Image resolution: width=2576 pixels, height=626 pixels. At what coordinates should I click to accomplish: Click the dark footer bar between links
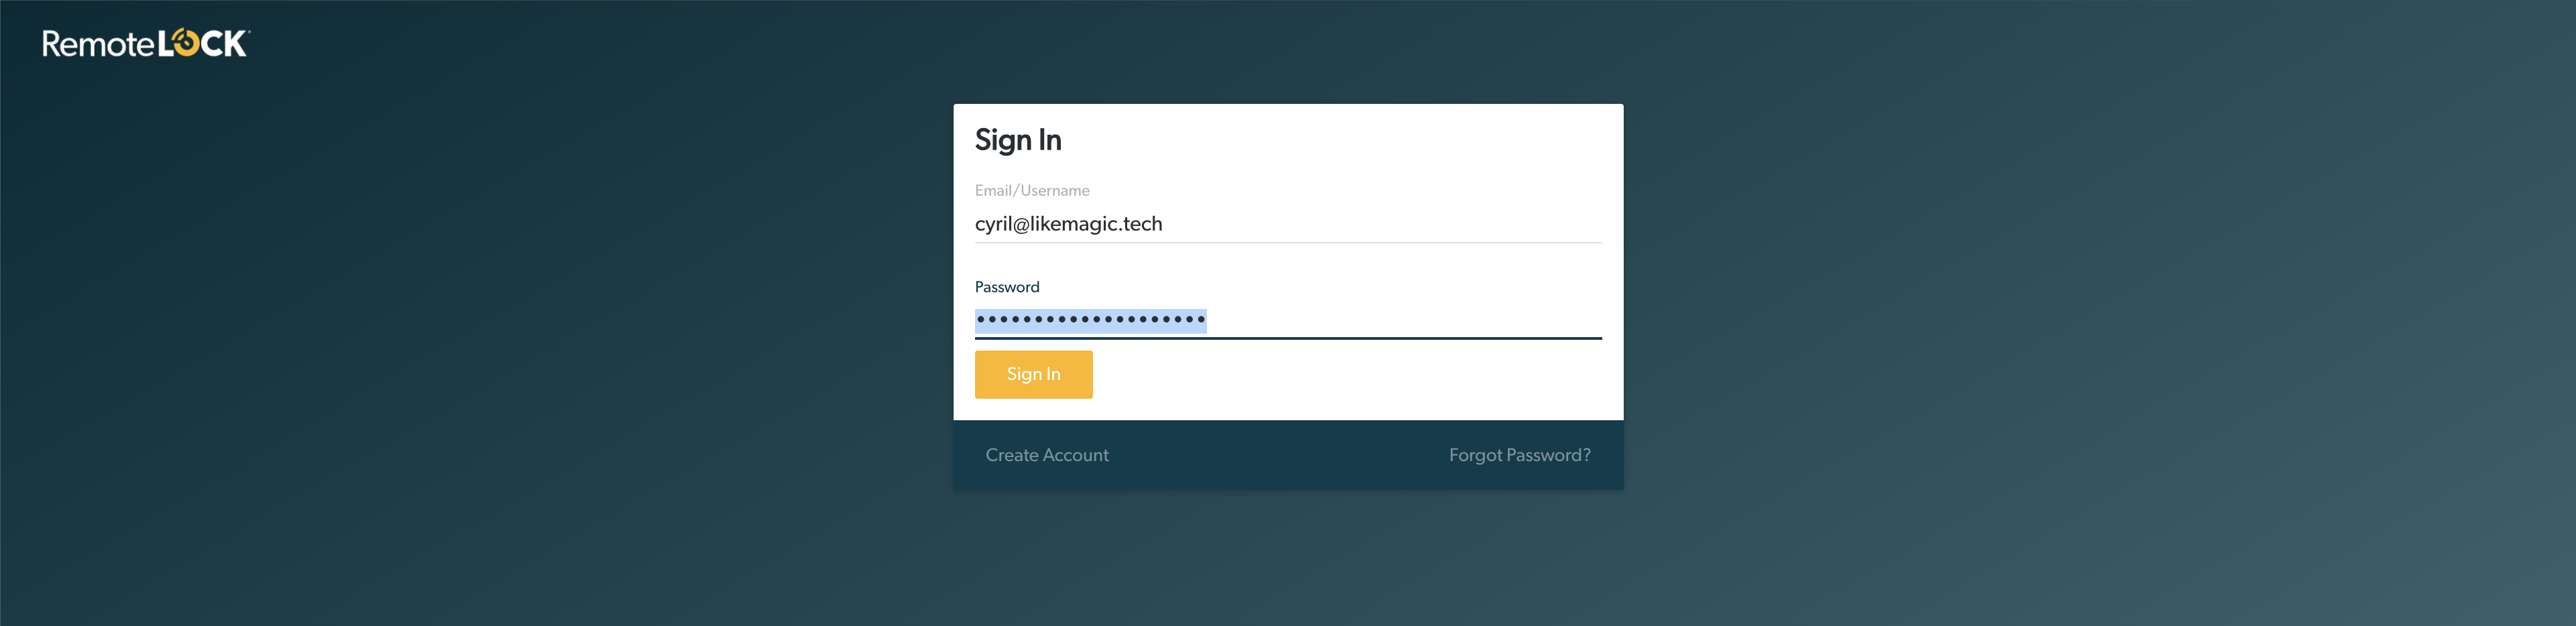1280,455
